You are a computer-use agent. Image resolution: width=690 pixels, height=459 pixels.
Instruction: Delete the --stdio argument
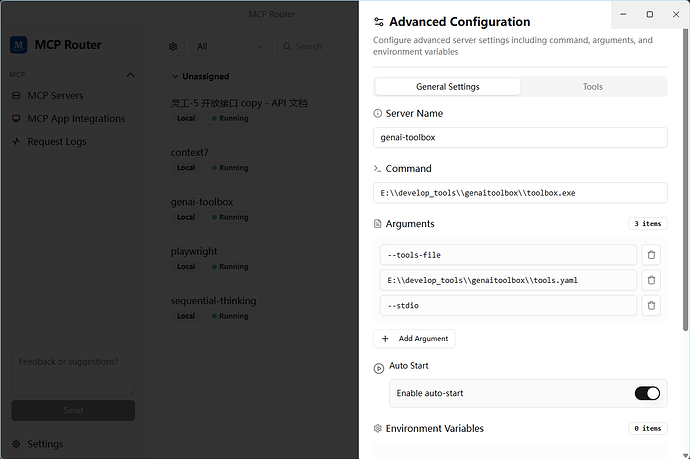pyautogui.click(x=651, y=305)
